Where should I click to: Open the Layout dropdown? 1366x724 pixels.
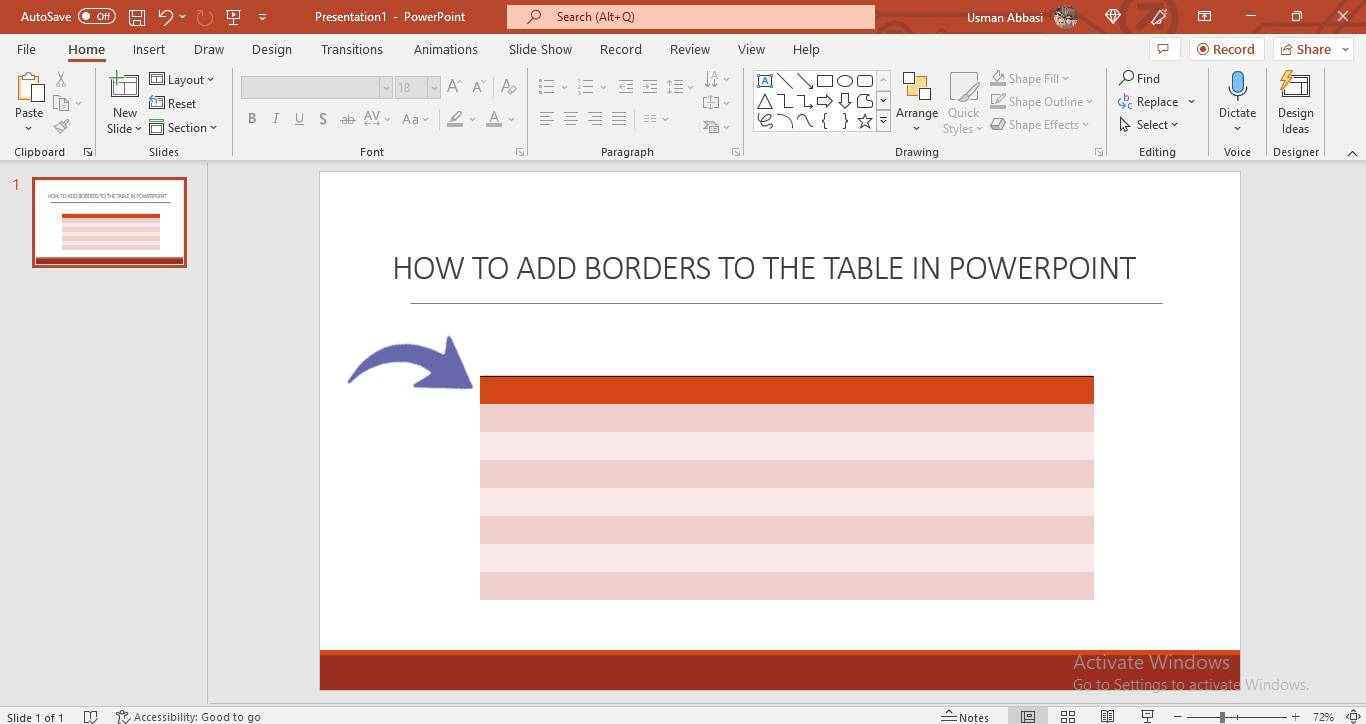tap(182, 80)
